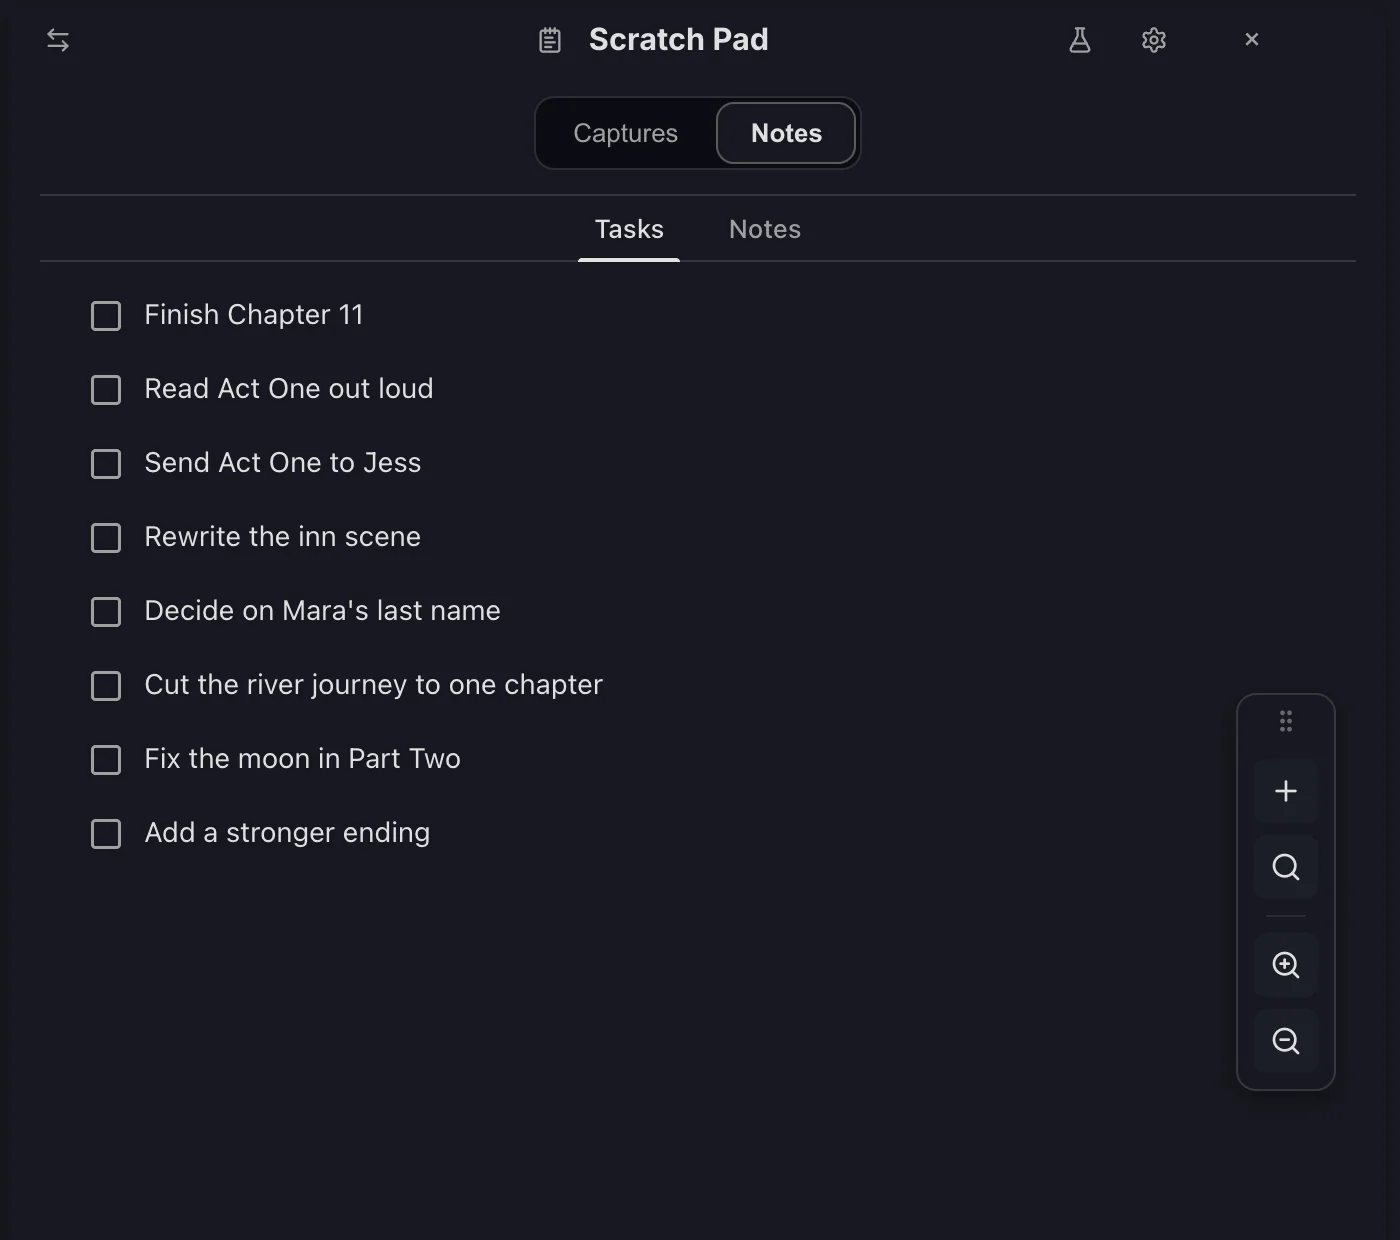Click the text Decide on Mara's last name
1400x1240 pixels.
pos(323,611)
